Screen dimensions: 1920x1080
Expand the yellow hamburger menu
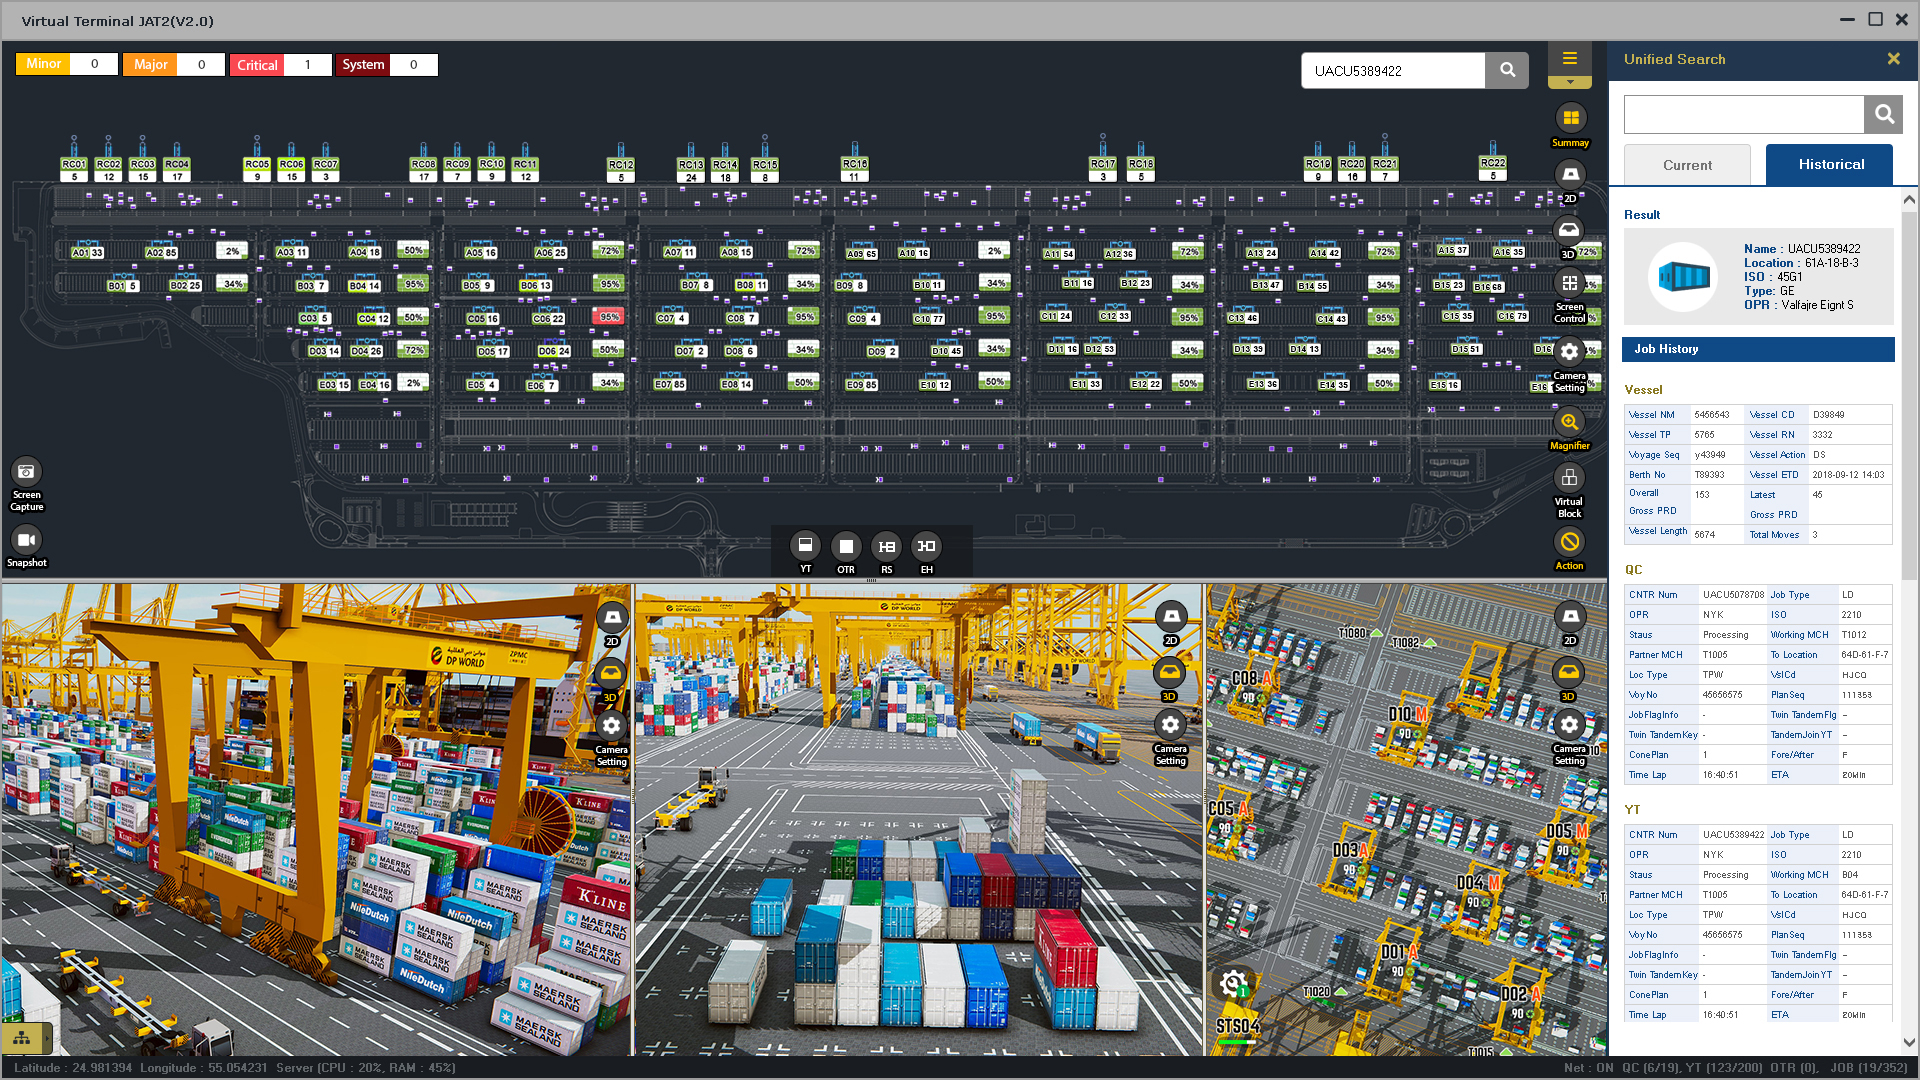[x=1570, y=59]
